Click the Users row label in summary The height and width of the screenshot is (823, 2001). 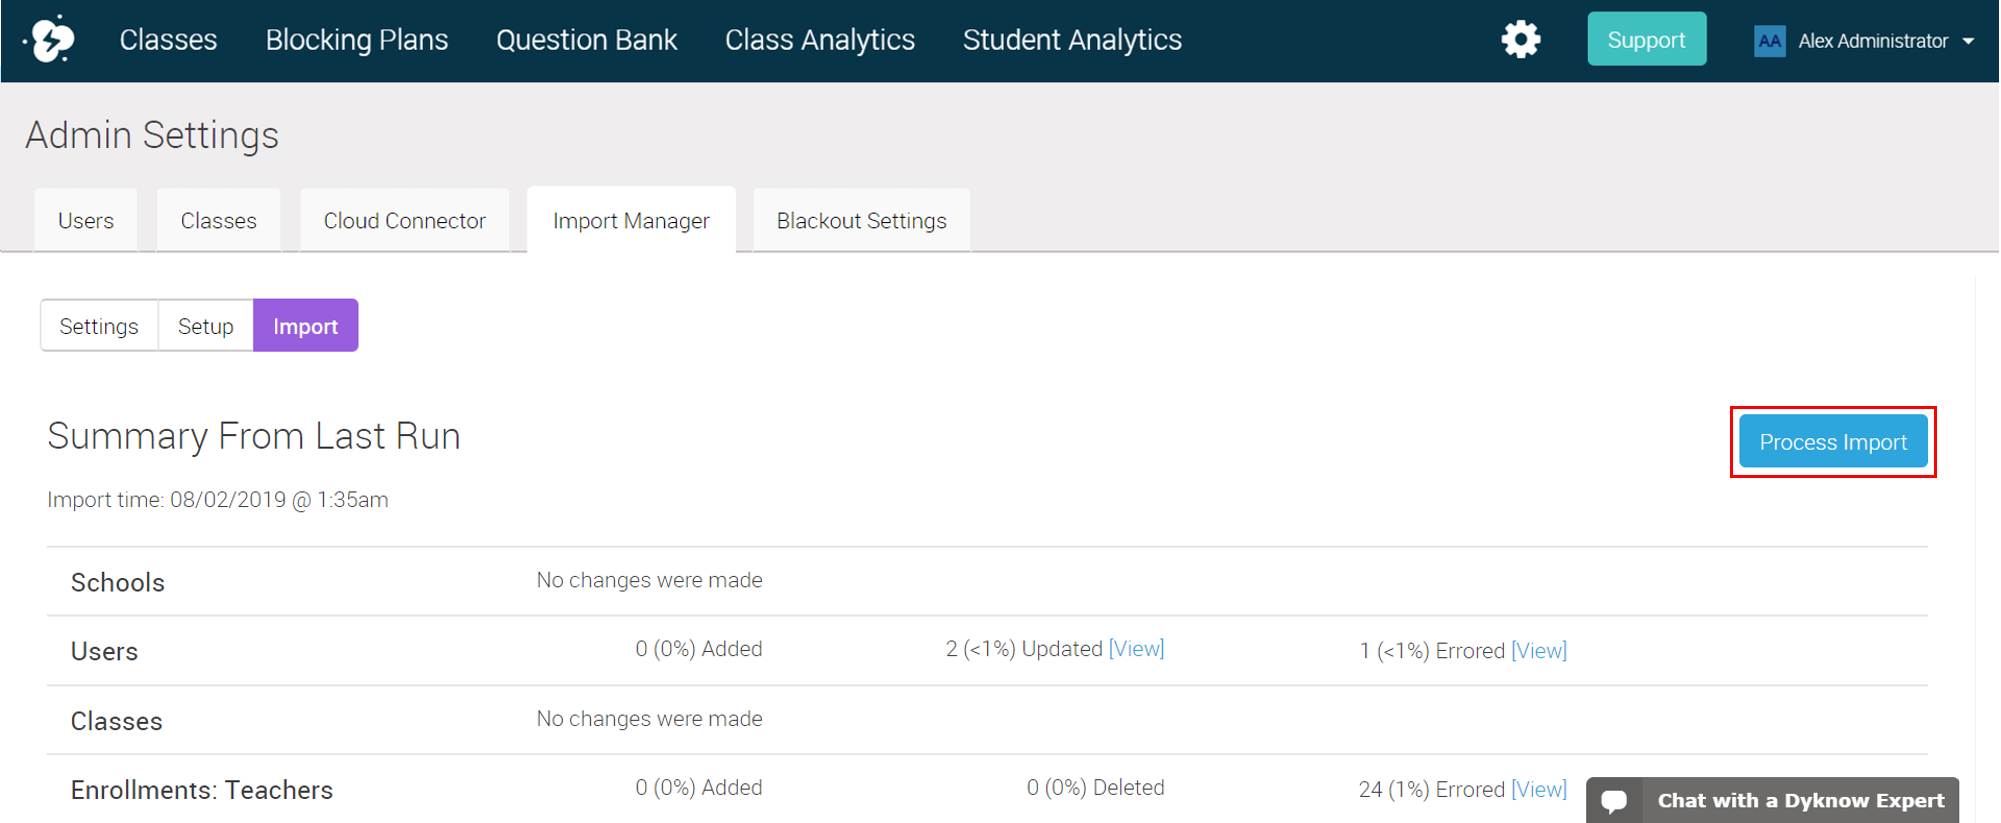tap(104, 652)
